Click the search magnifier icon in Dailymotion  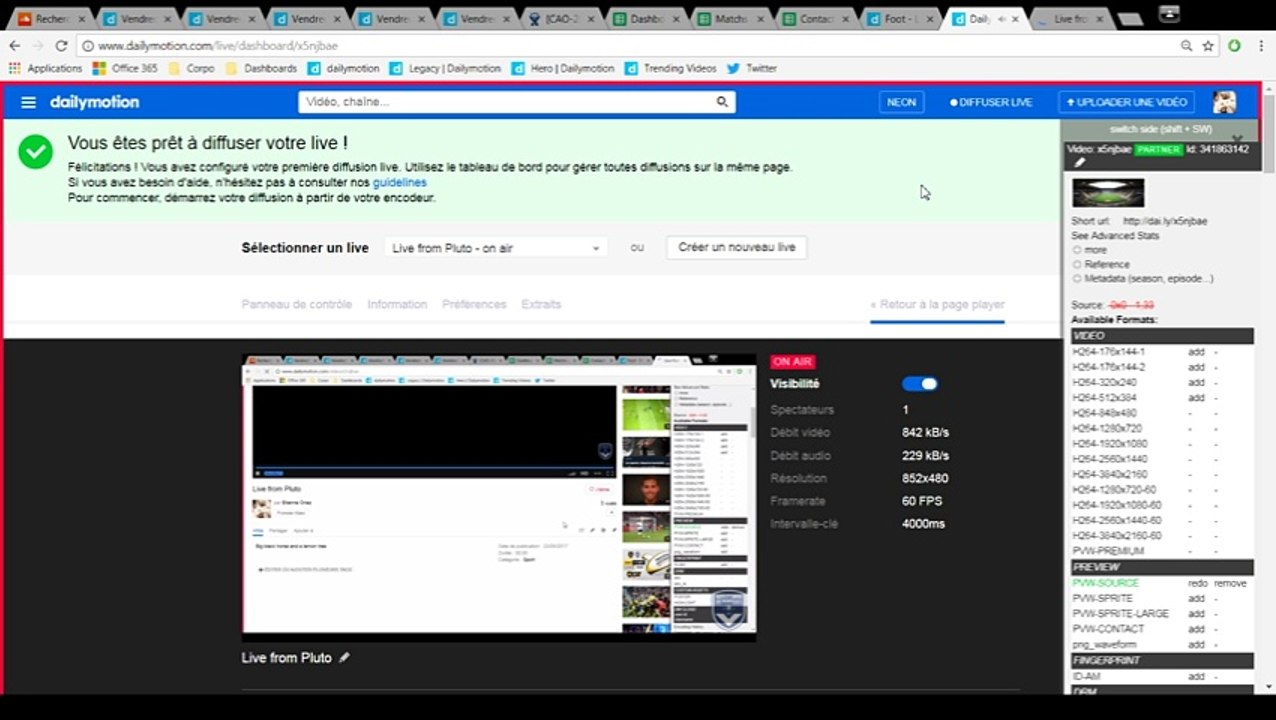pos(722,102)
